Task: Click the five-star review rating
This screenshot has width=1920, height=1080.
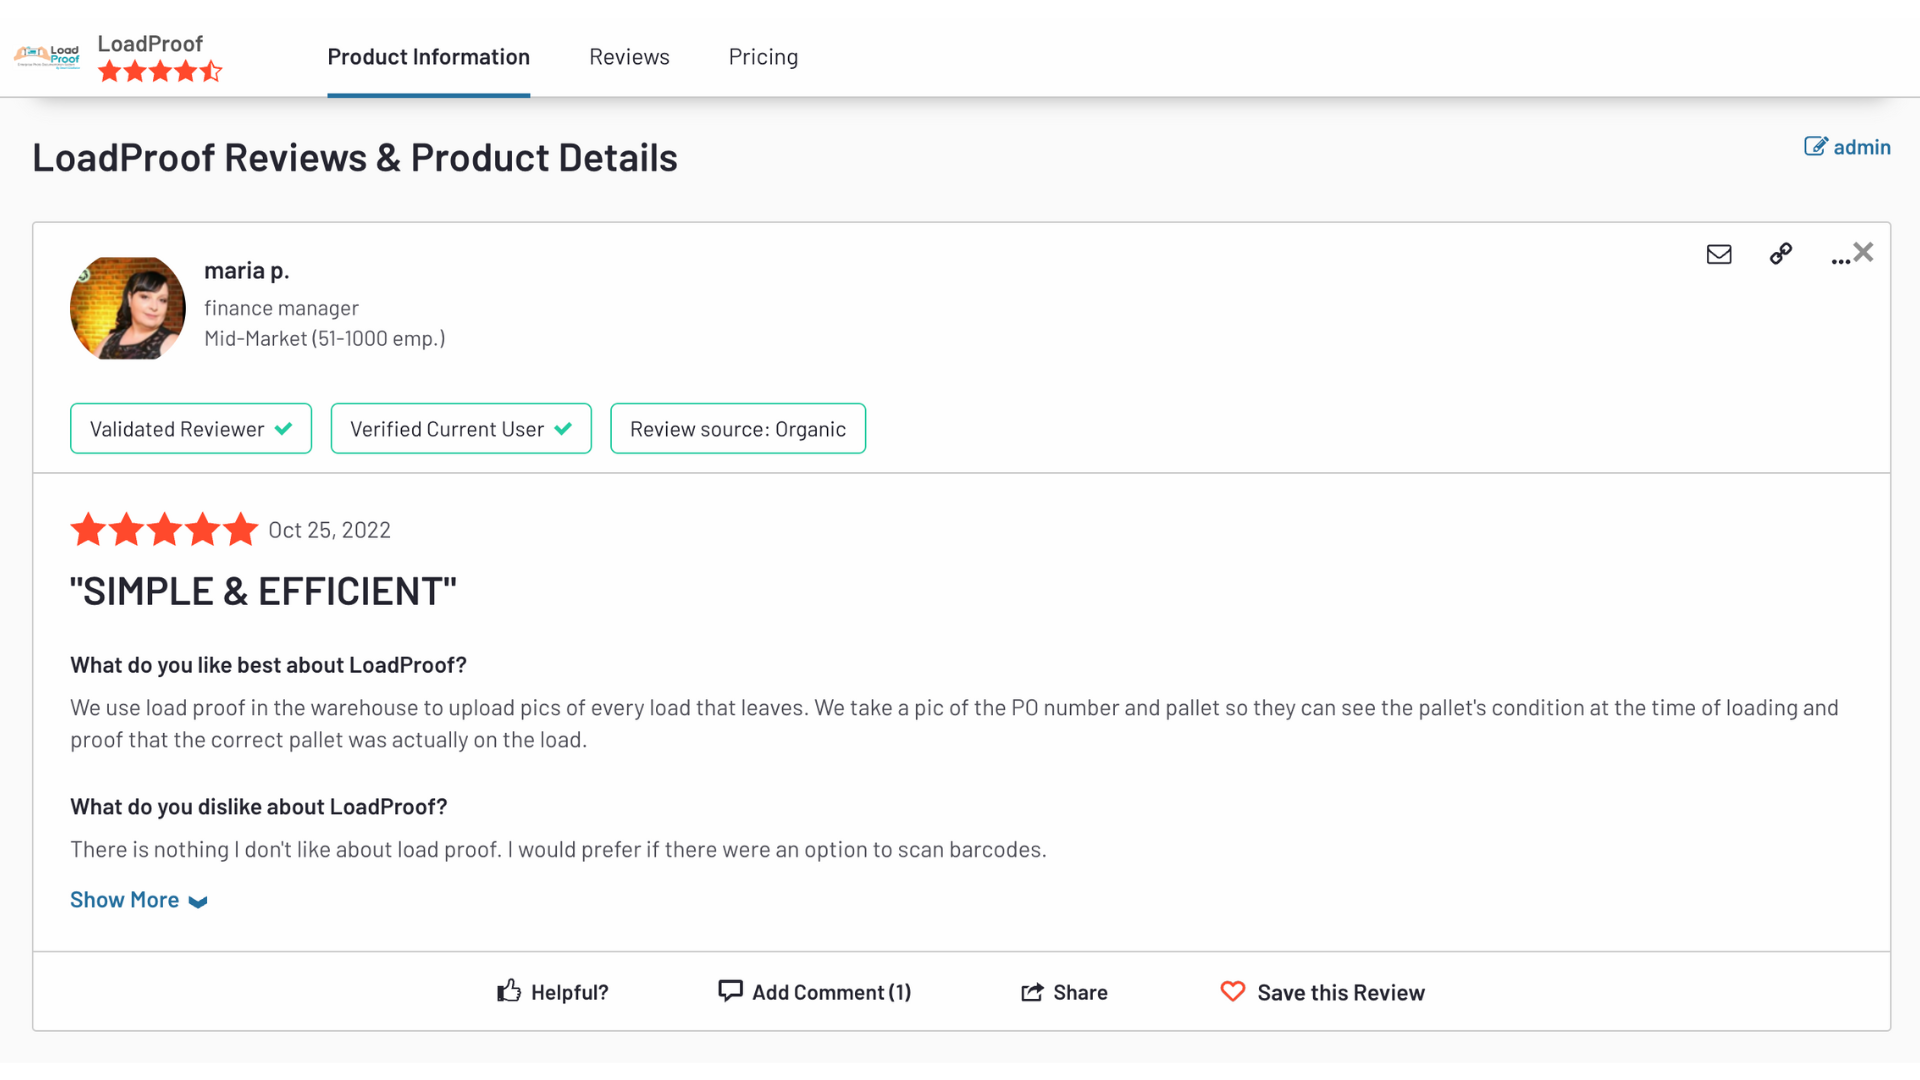Action: point(164,529)
